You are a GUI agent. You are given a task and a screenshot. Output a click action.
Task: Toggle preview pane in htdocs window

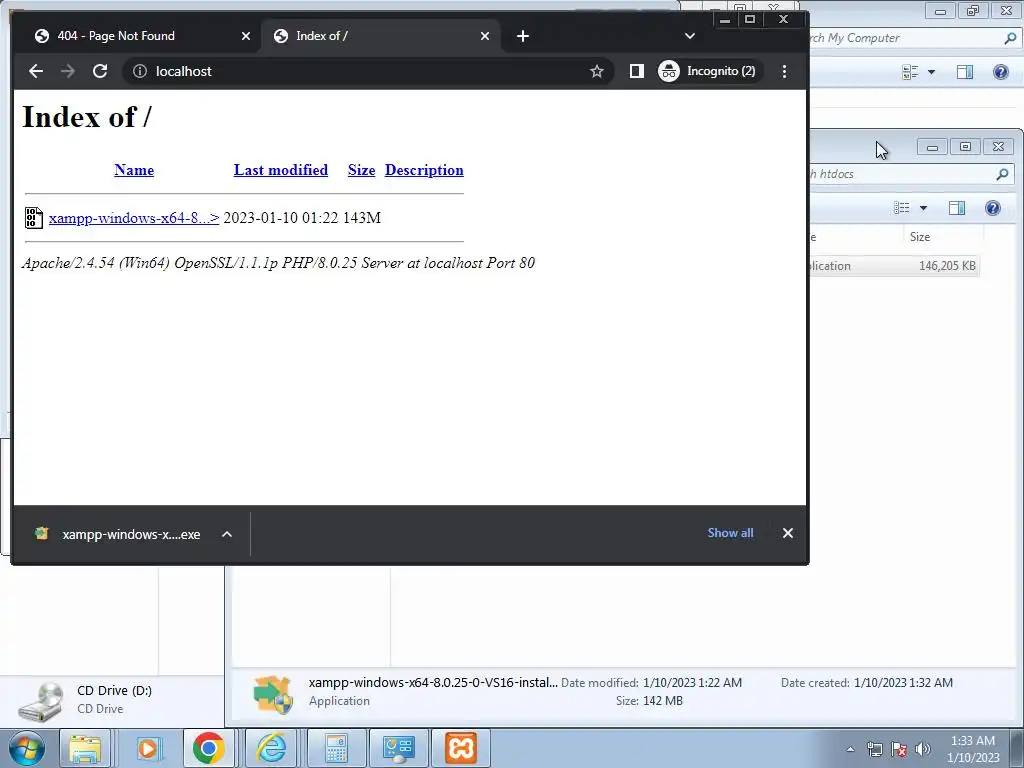point(957,208)
